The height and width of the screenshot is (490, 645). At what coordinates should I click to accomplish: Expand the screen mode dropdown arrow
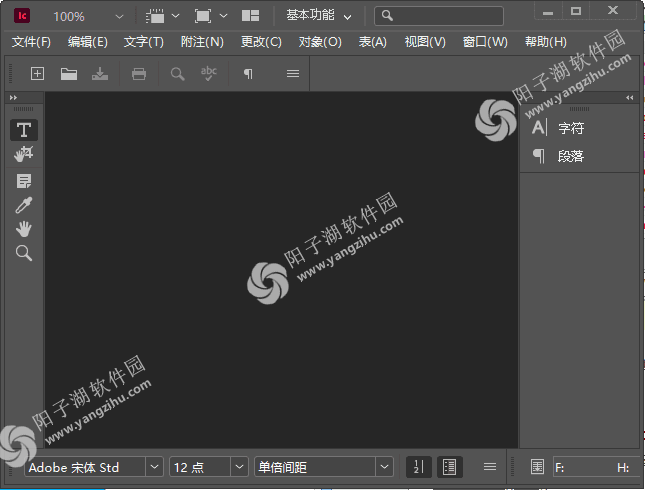tap(223, 16)
